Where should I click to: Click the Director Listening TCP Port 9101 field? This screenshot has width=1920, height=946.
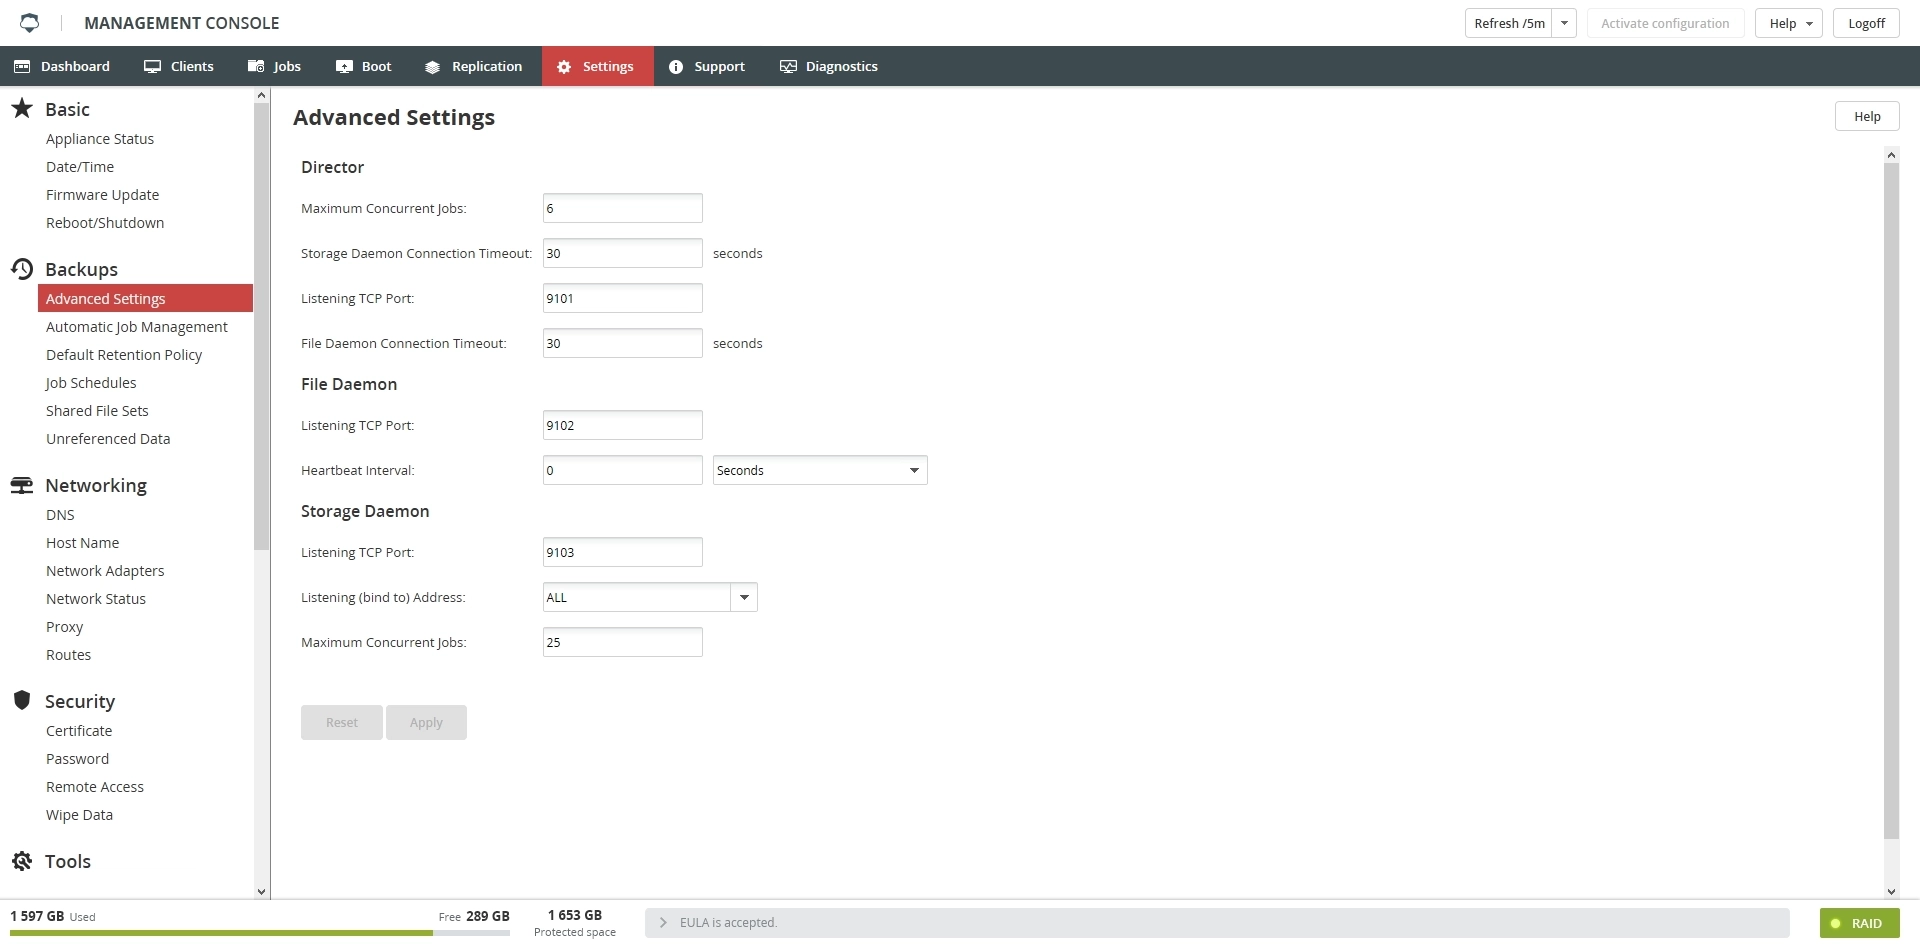[623, 298]
